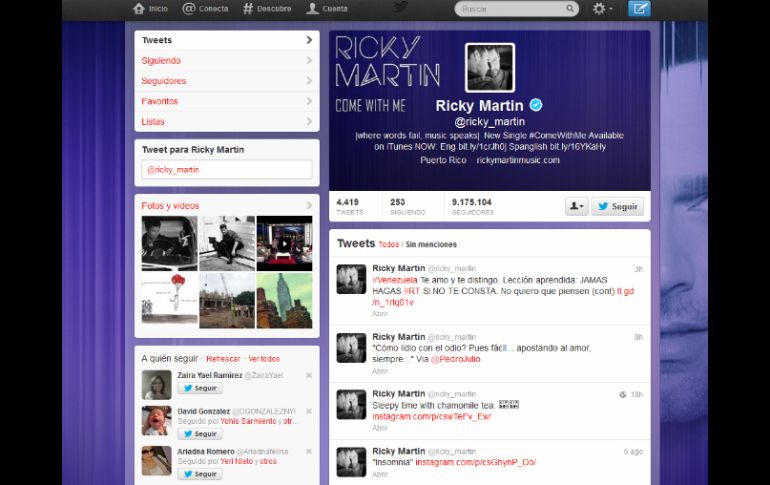
Task: Open the @PedroJulio mention link
Action: (x=455, y=359)
